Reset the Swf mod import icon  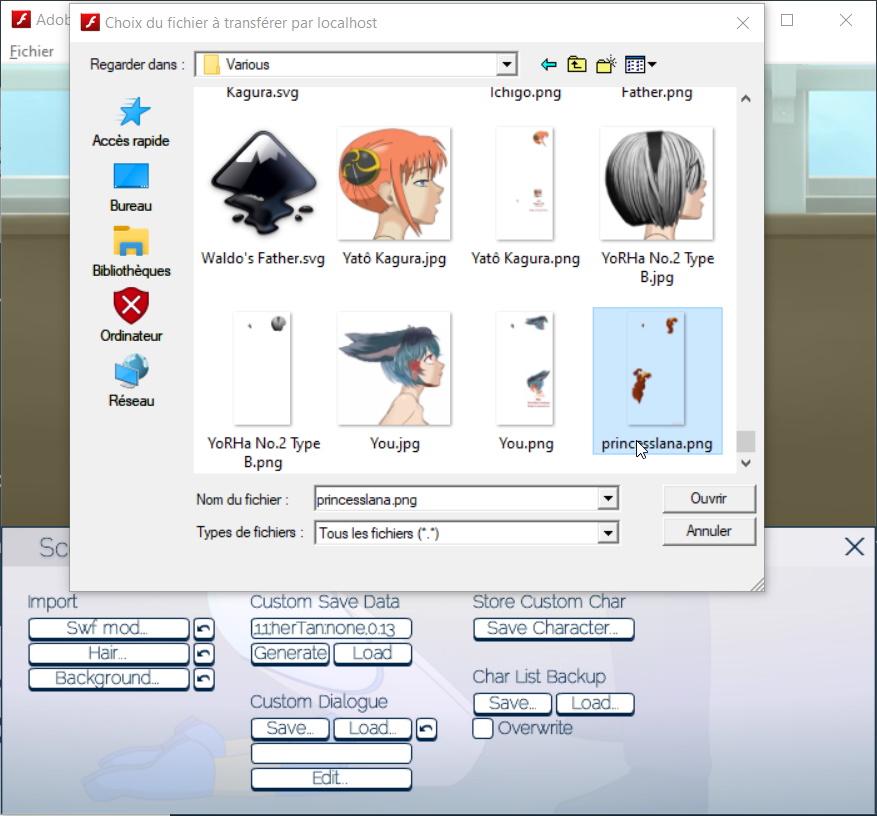tap(203, 628)
